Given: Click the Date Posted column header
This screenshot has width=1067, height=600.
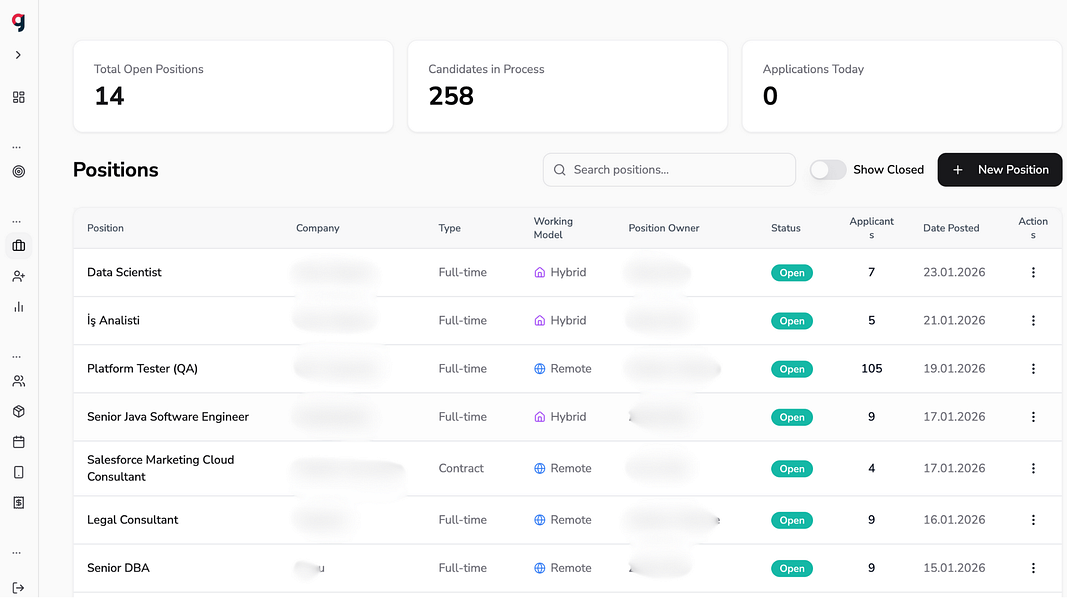Looking at the screenshot, I should (x=950, y=228).
